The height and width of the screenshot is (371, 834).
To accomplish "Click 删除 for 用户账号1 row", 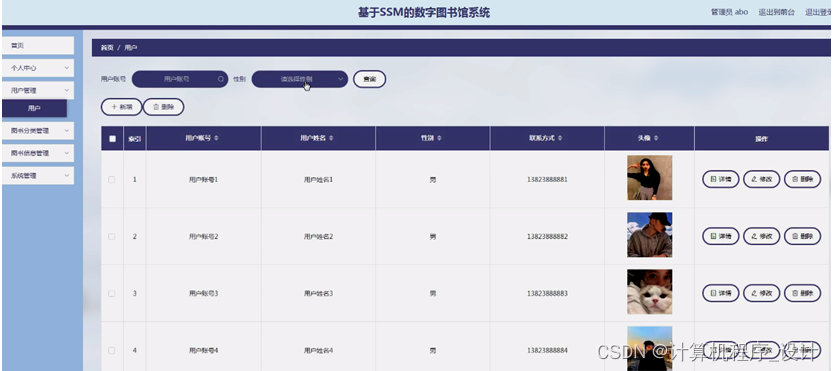I will pos(803,180).
